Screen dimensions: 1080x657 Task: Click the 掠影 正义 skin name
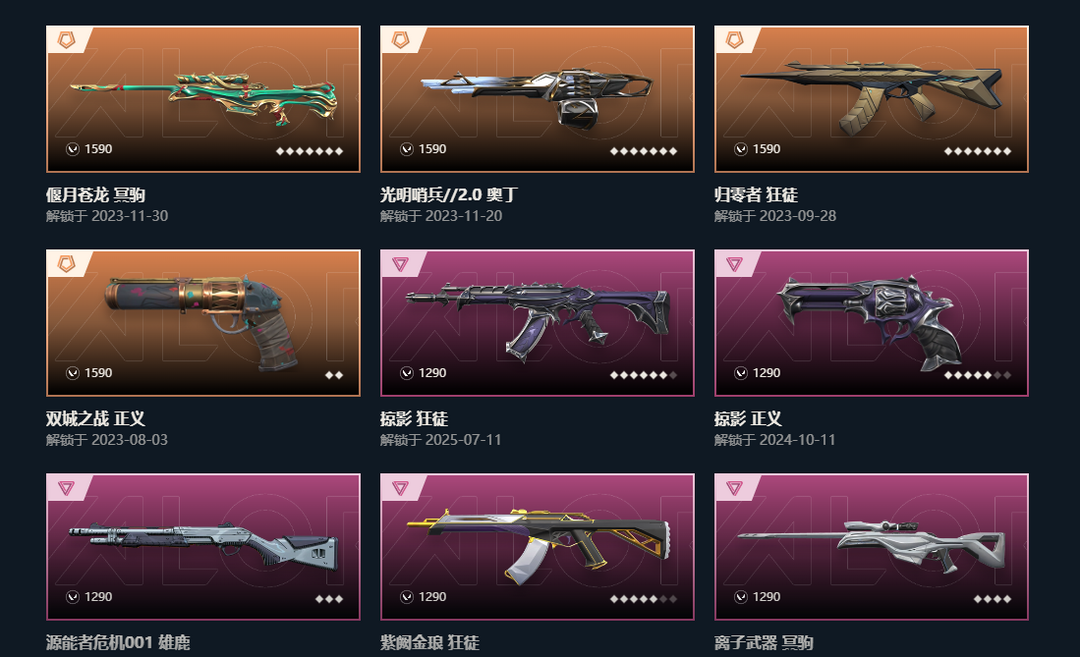748,419
